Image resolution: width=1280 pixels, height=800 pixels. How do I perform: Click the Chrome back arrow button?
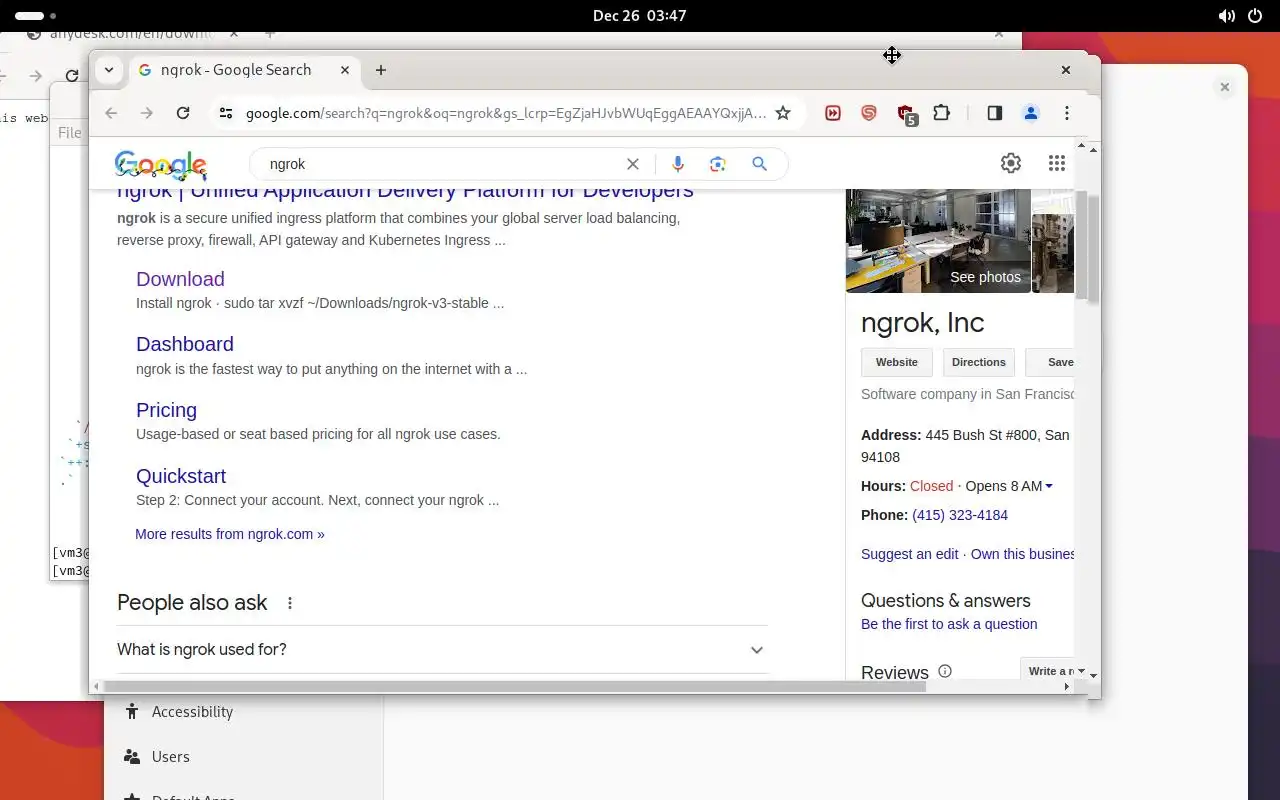(111, 113)
